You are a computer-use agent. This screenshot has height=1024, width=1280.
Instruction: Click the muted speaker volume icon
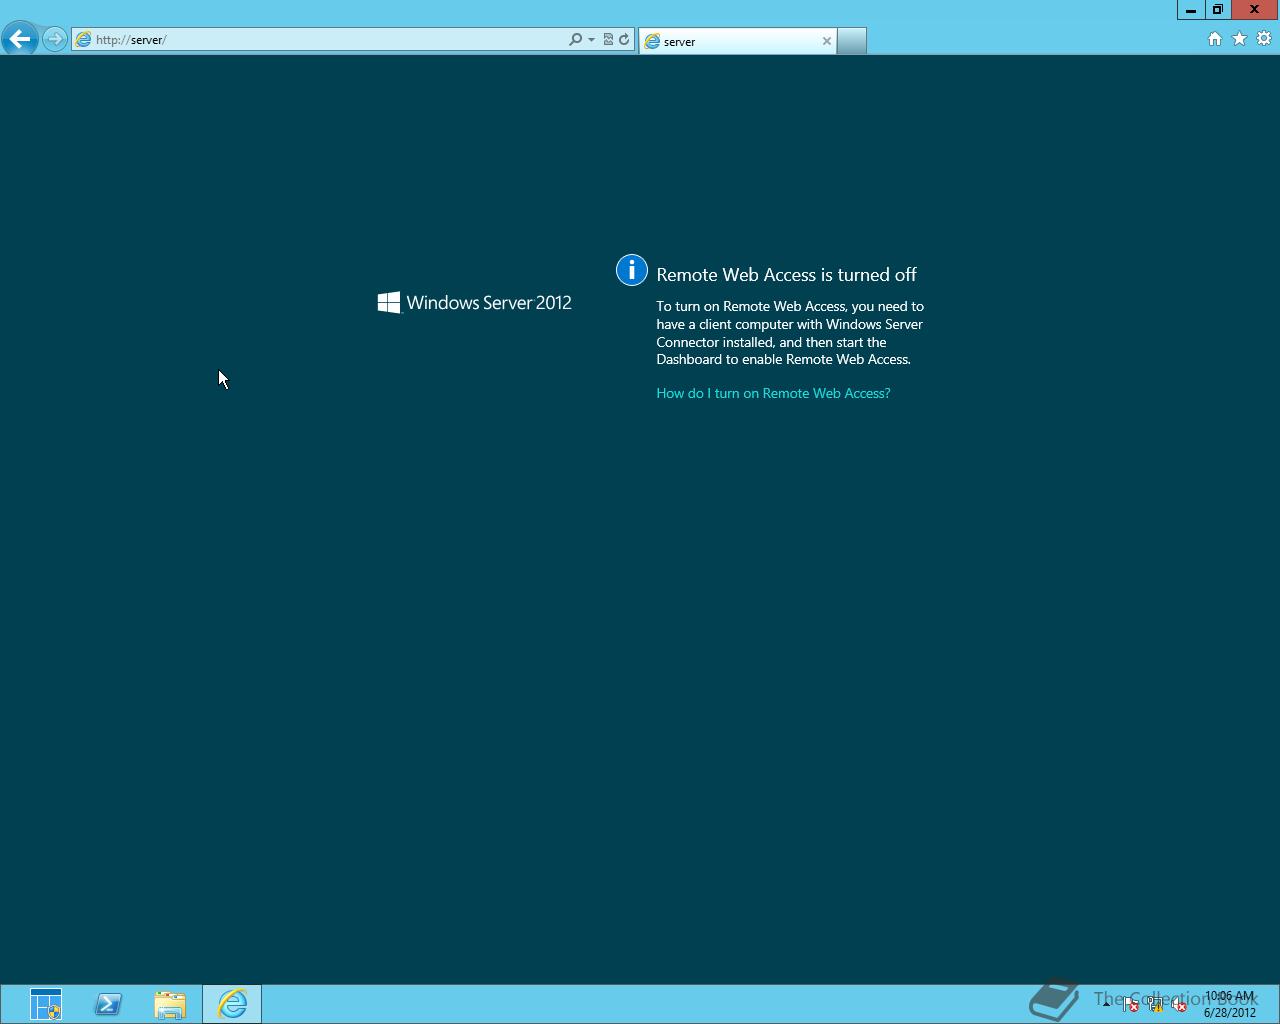(1179, 1005)
